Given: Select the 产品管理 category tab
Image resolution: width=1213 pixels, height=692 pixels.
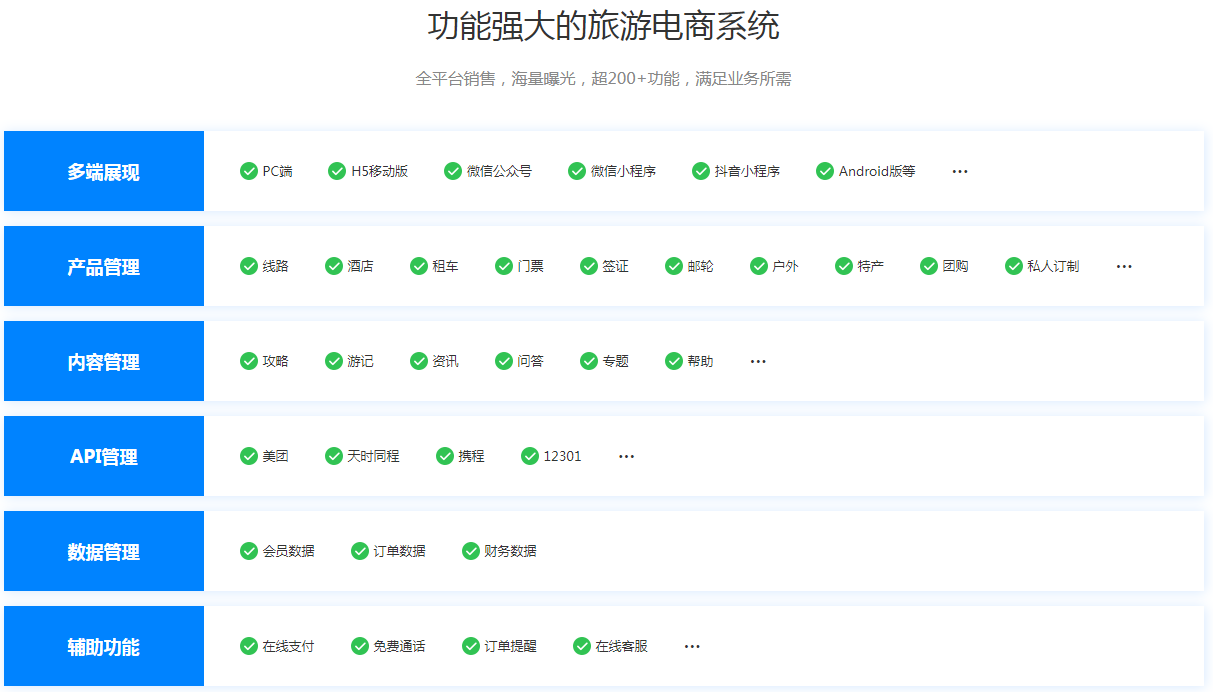Looking at the screenshot, I should (104, 266).
